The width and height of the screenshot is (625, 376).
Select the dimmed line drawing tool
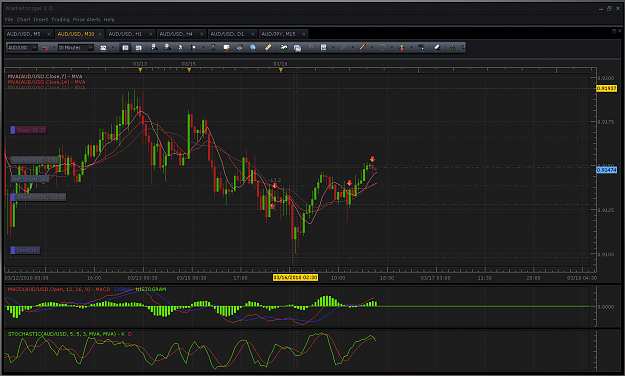[x=343, y=47]
